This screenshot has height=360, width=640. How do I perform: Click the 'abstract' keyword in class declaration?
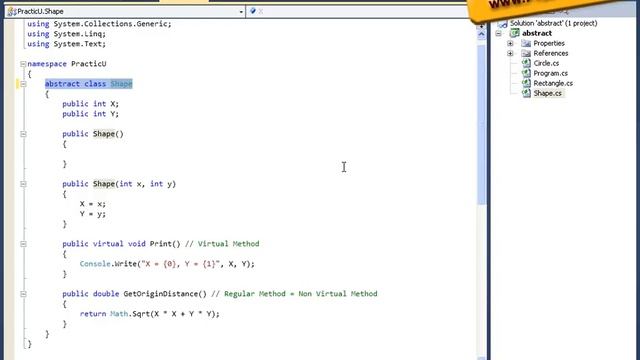tap(62, 84)
